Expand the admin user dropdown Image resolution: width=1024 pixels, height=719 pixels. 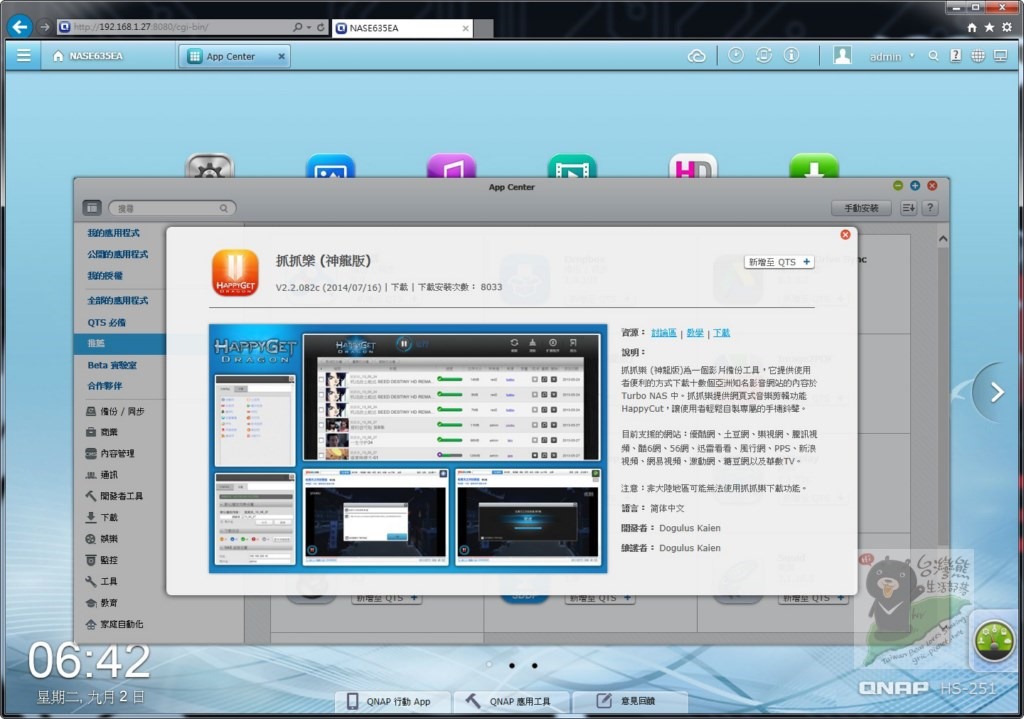click(x=891, y=57)
